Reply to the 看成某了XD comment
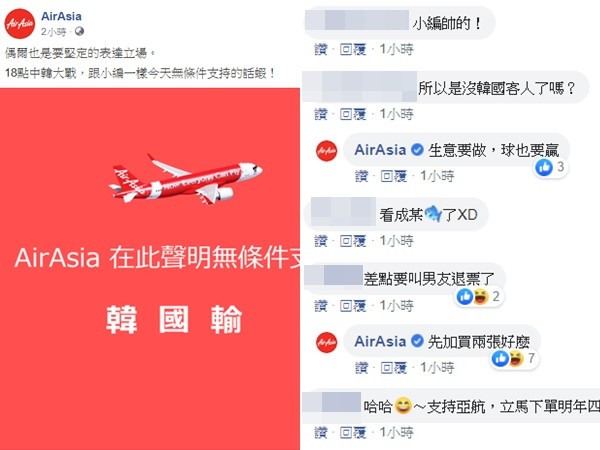The width and height of the screenshot is (600, 450). (353, 241)
